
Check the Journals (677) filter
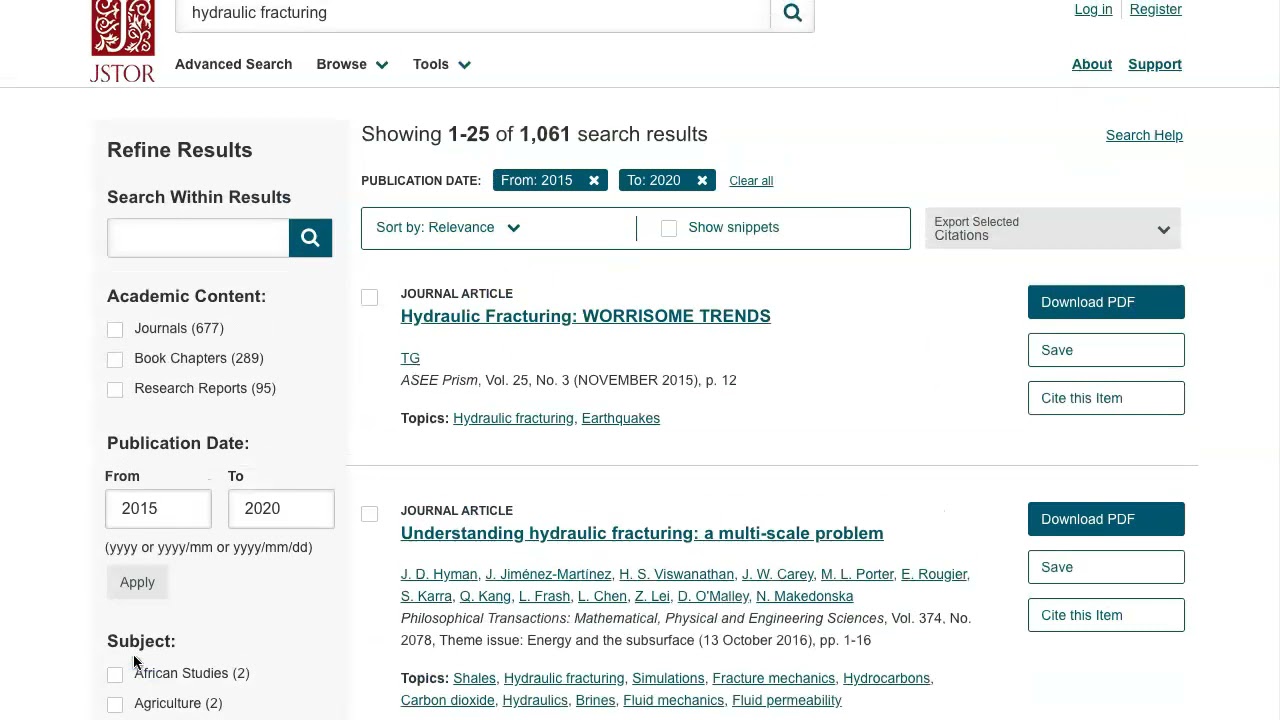click(x=115, y=330)
